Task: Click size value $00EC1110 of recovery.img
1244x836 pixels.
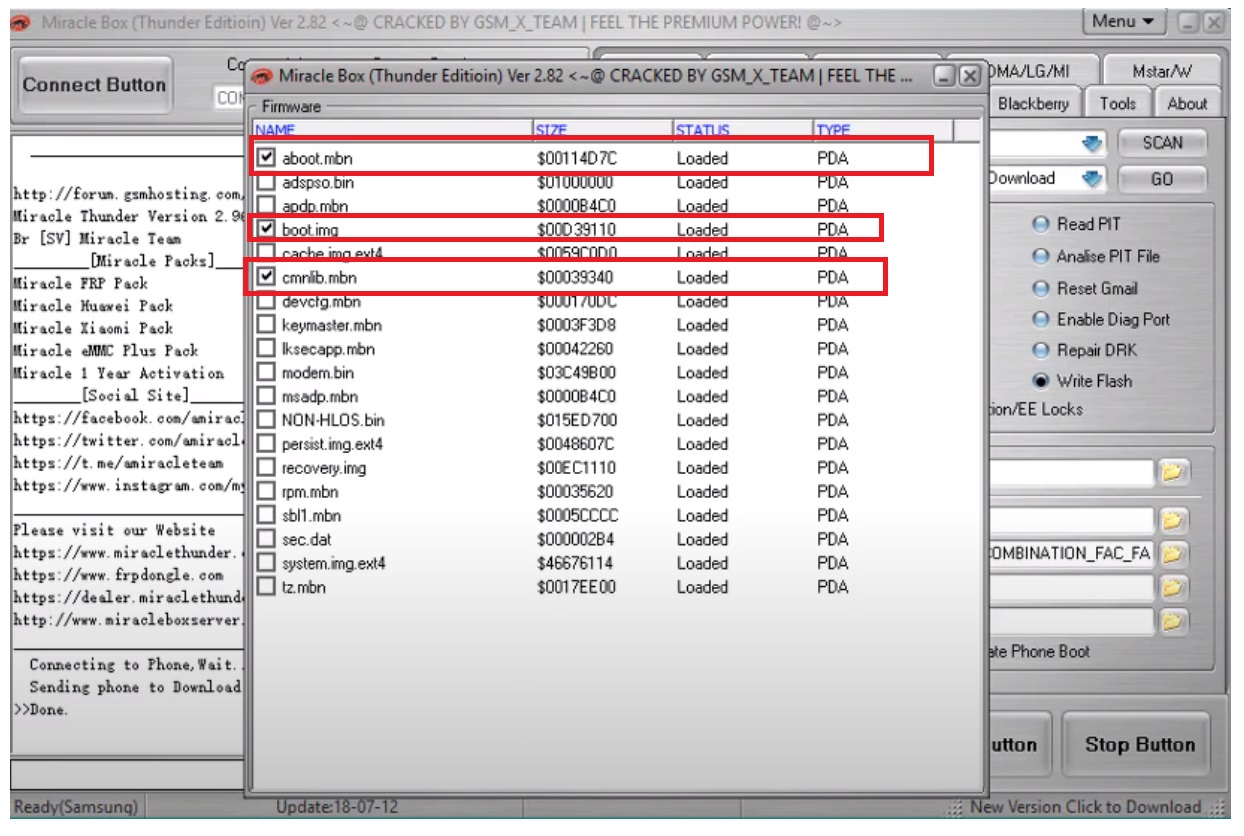Action: 576,468
